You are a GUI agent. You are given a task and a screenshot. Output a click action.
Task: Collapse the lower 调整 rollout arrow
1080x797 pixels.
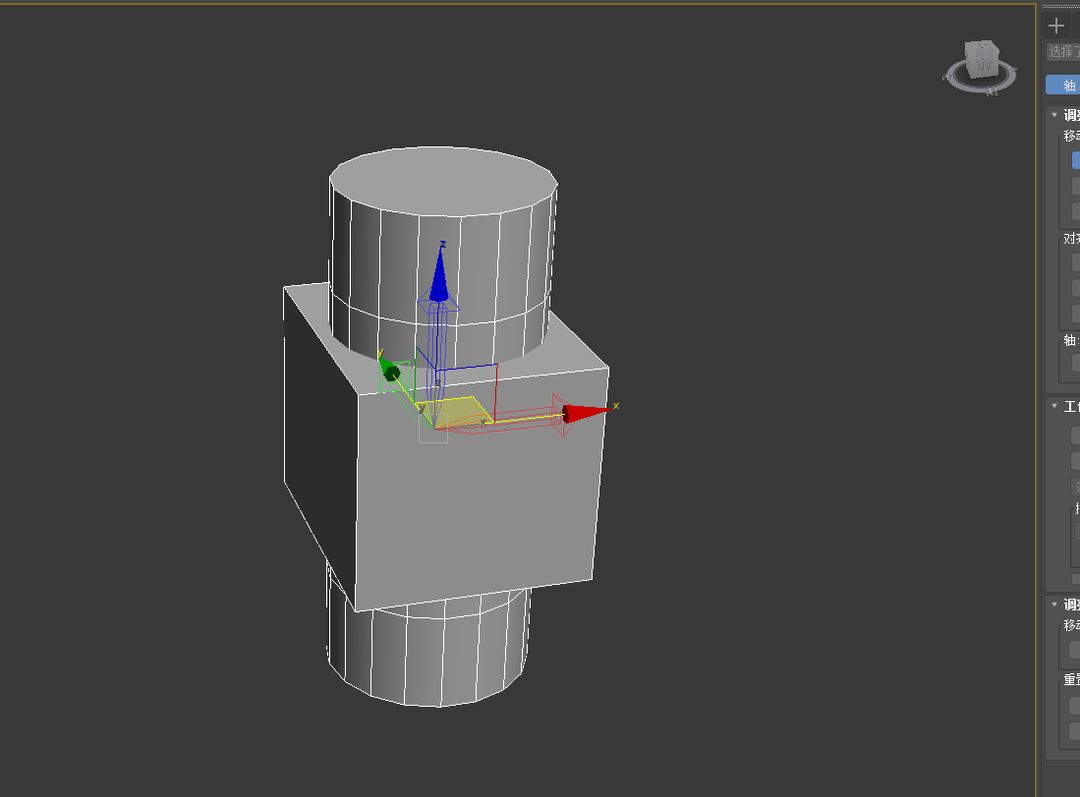click(1054, 603)
